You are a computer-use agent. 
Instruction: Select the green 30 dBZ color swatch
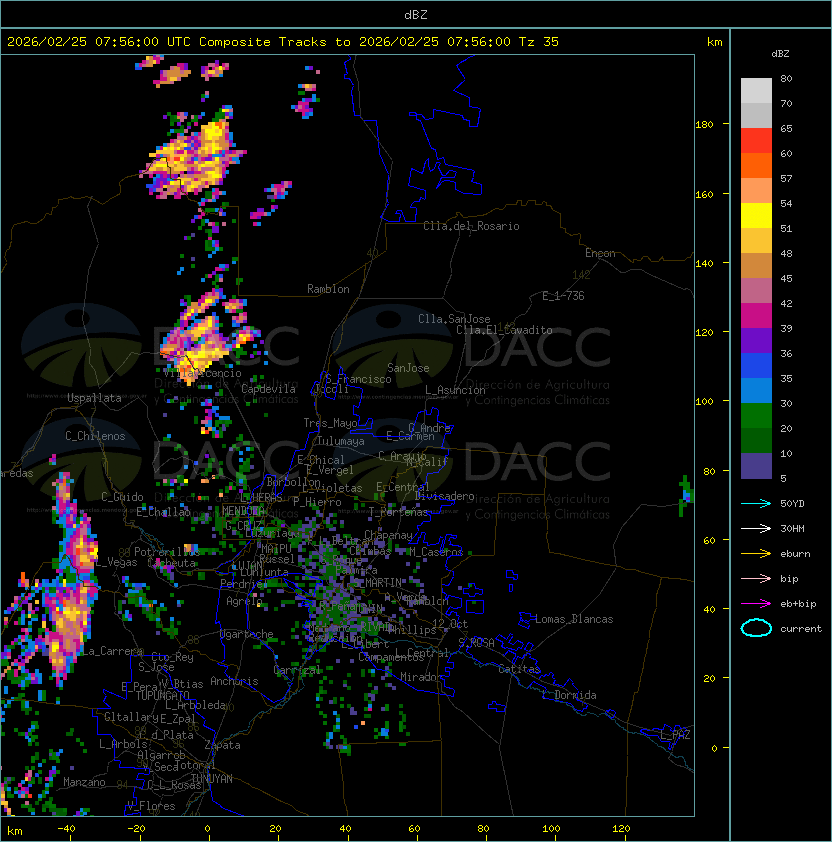pos(756,416)
